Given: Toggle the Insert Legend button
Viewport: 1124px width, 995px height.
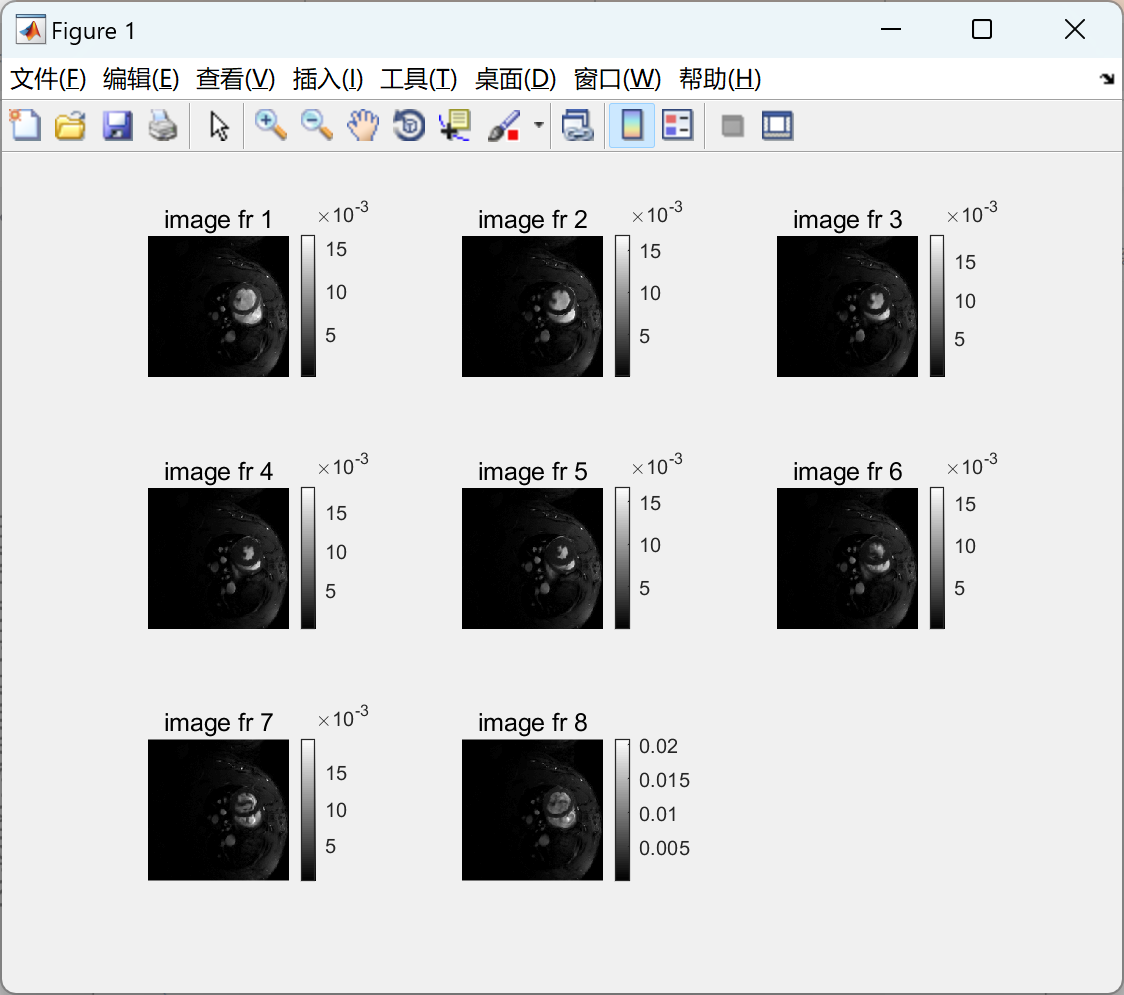Looking at the screenshot, I should (x=677, y=125).
